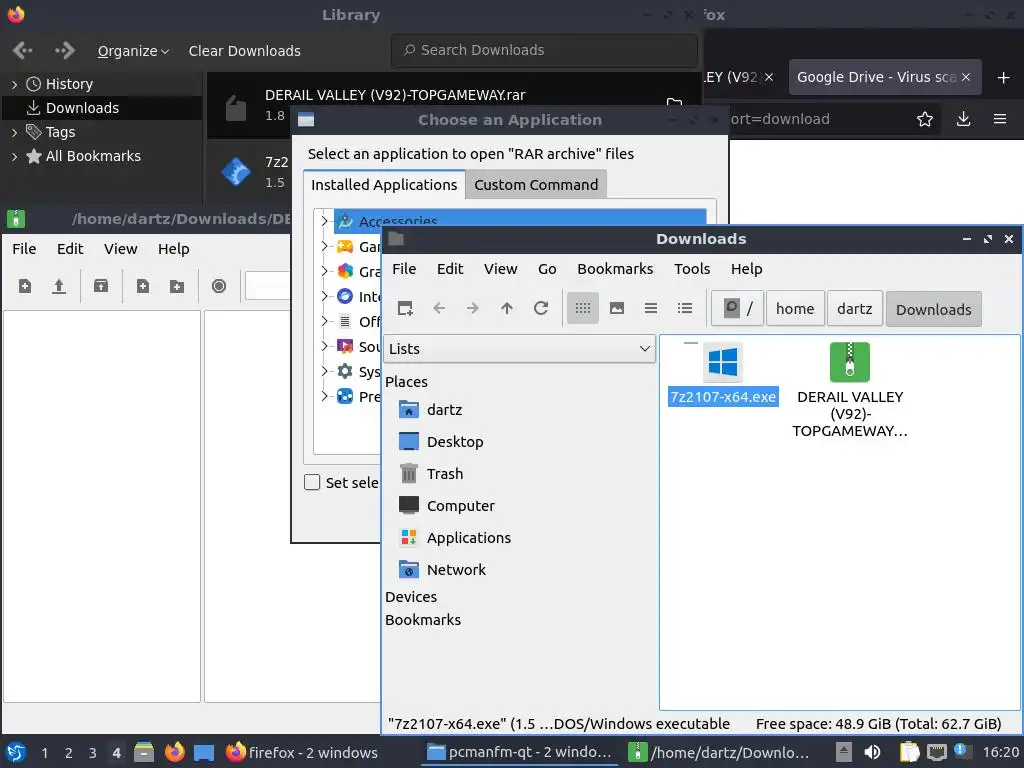Expand the Accessories category
This screenshot has height=768, width=1024.
tap(325, 221)
